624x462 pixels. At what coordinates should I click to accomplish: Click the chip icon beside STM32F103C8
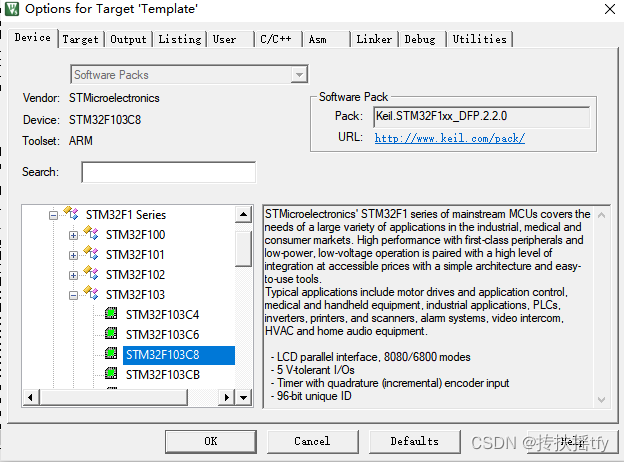(x=111, y=354)
